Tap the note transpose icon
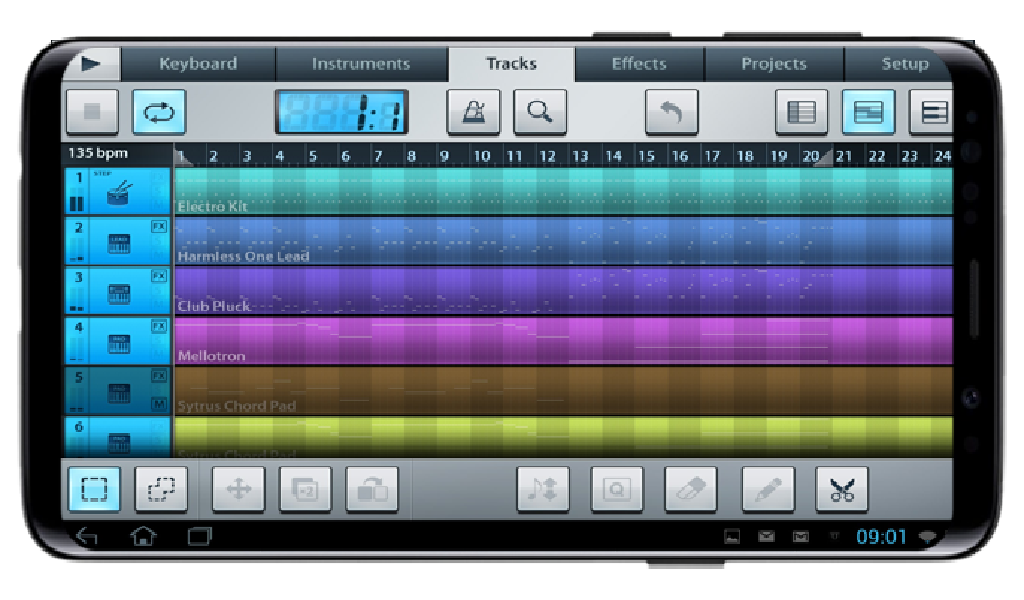The width and height of the screenshot is (1024, 600). pyautogui.click(x=543, y=489)
